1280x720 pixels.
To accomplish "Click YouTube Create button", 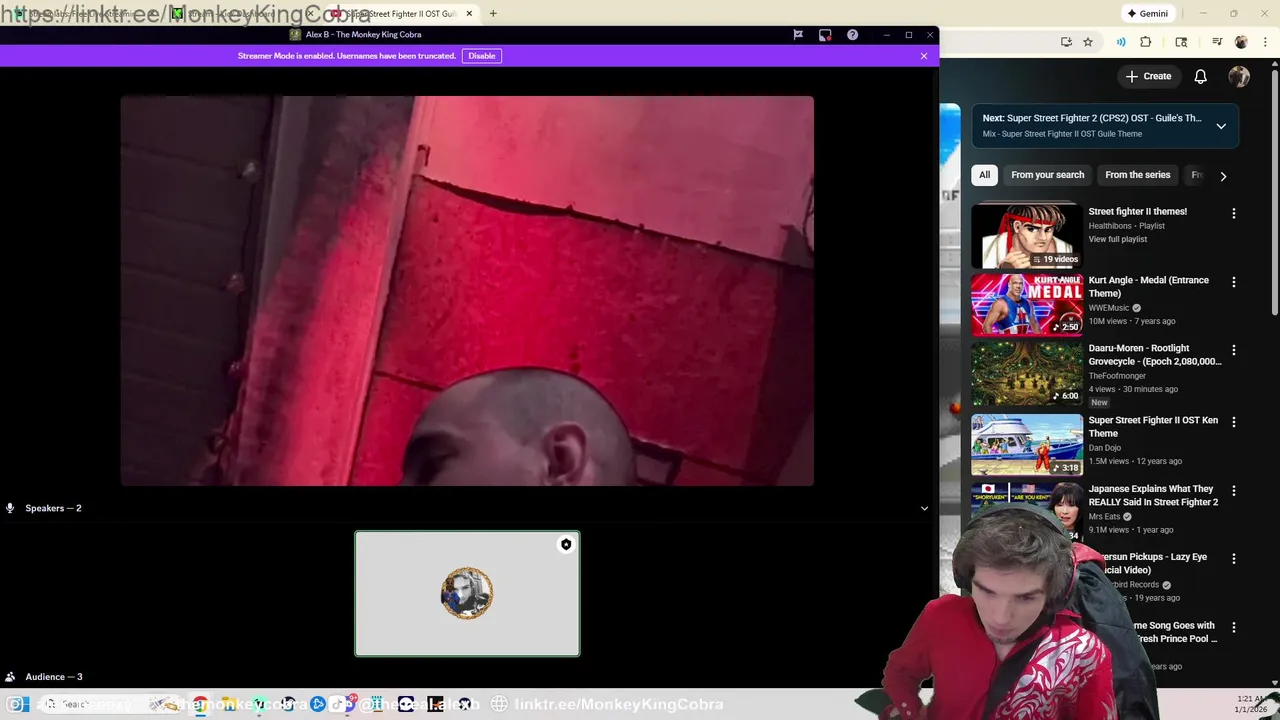I will (x=1148, y=76).
